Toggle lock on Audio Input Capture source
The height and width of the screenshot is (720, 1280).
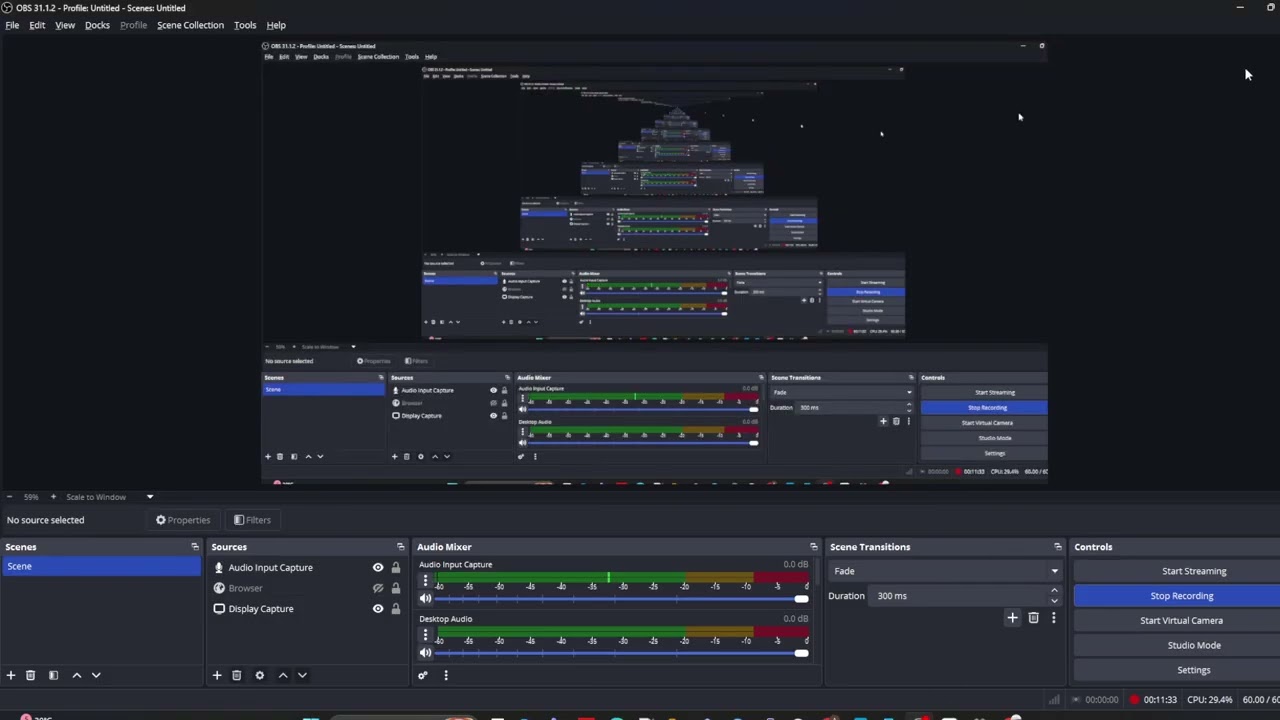pyautogui.click(x=396, y=568)
